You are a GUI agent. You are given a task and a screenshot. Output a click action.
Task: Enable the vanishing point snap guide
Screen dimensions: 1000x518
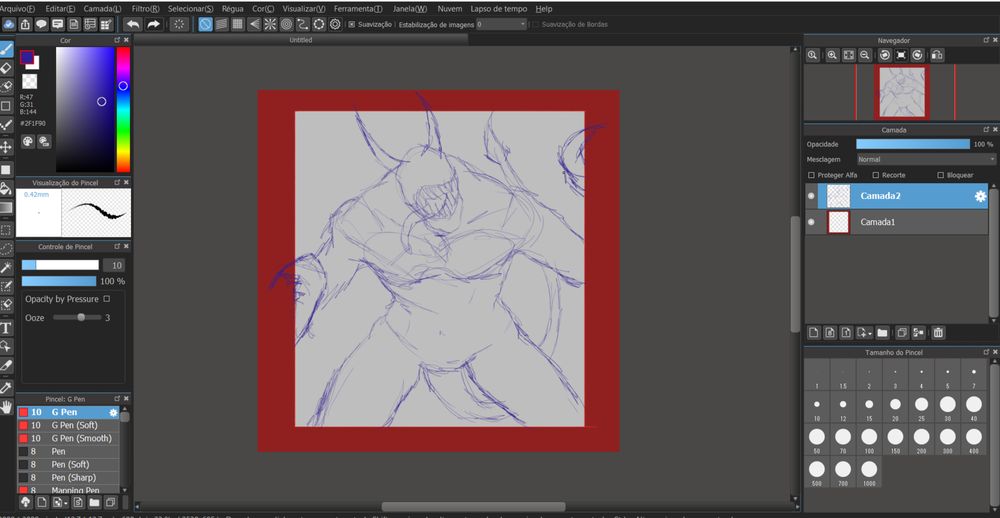tap(254, 24)
